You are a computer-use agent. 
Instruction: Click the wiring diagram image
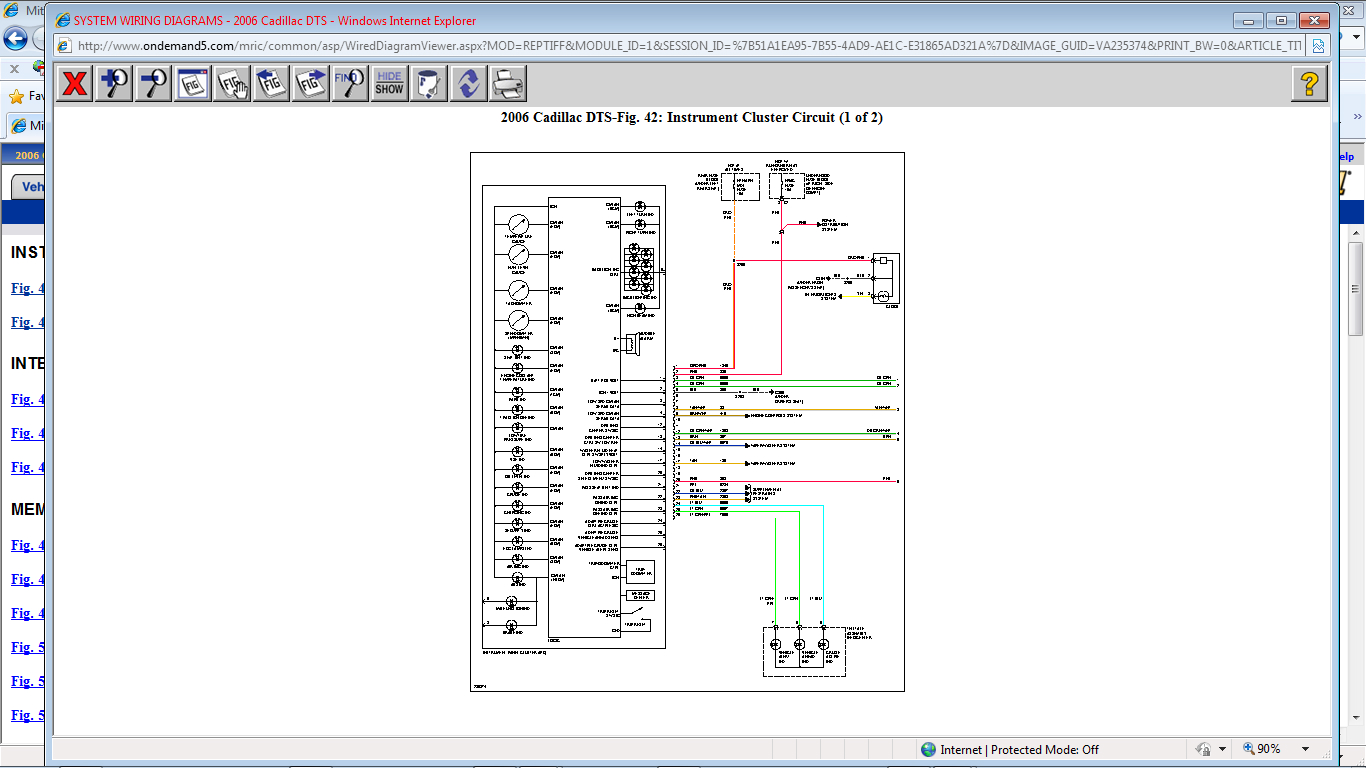(x=687, y=421)
